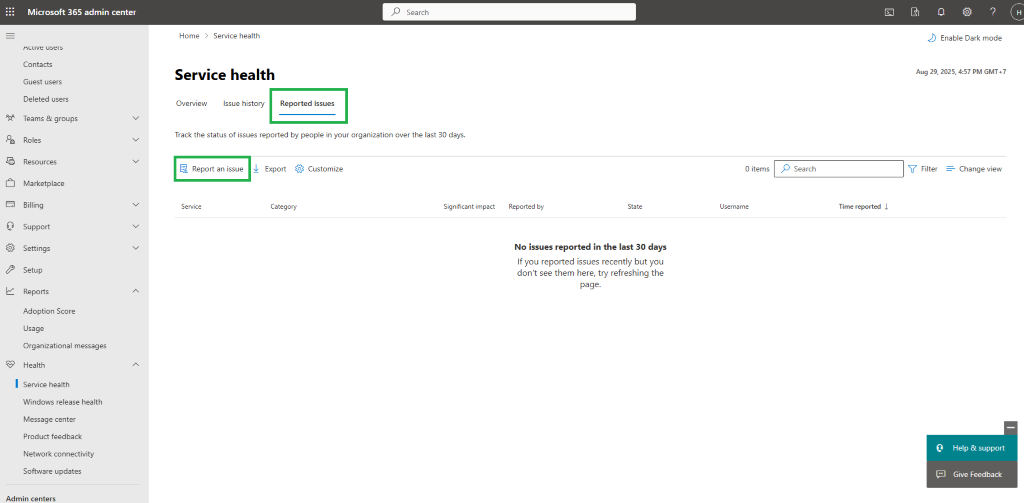
Task: Click the Change view list icon
Action: coord(950,169)
